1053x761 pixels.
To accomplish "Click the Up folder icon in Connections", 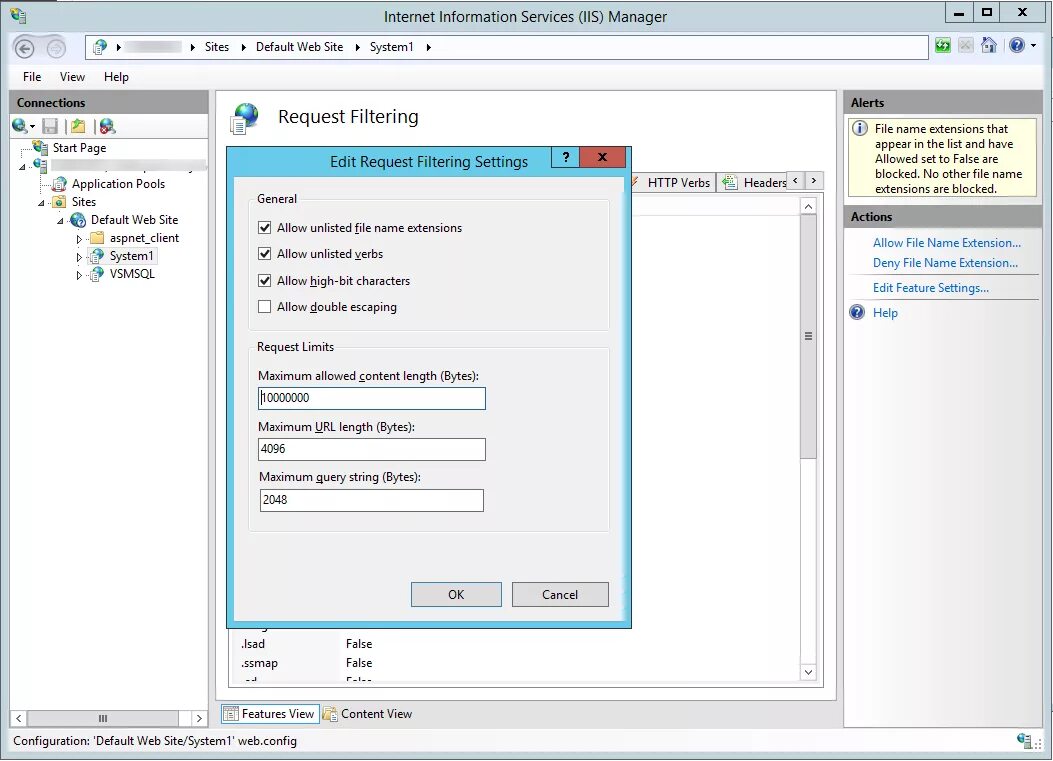I will [79, 126].
